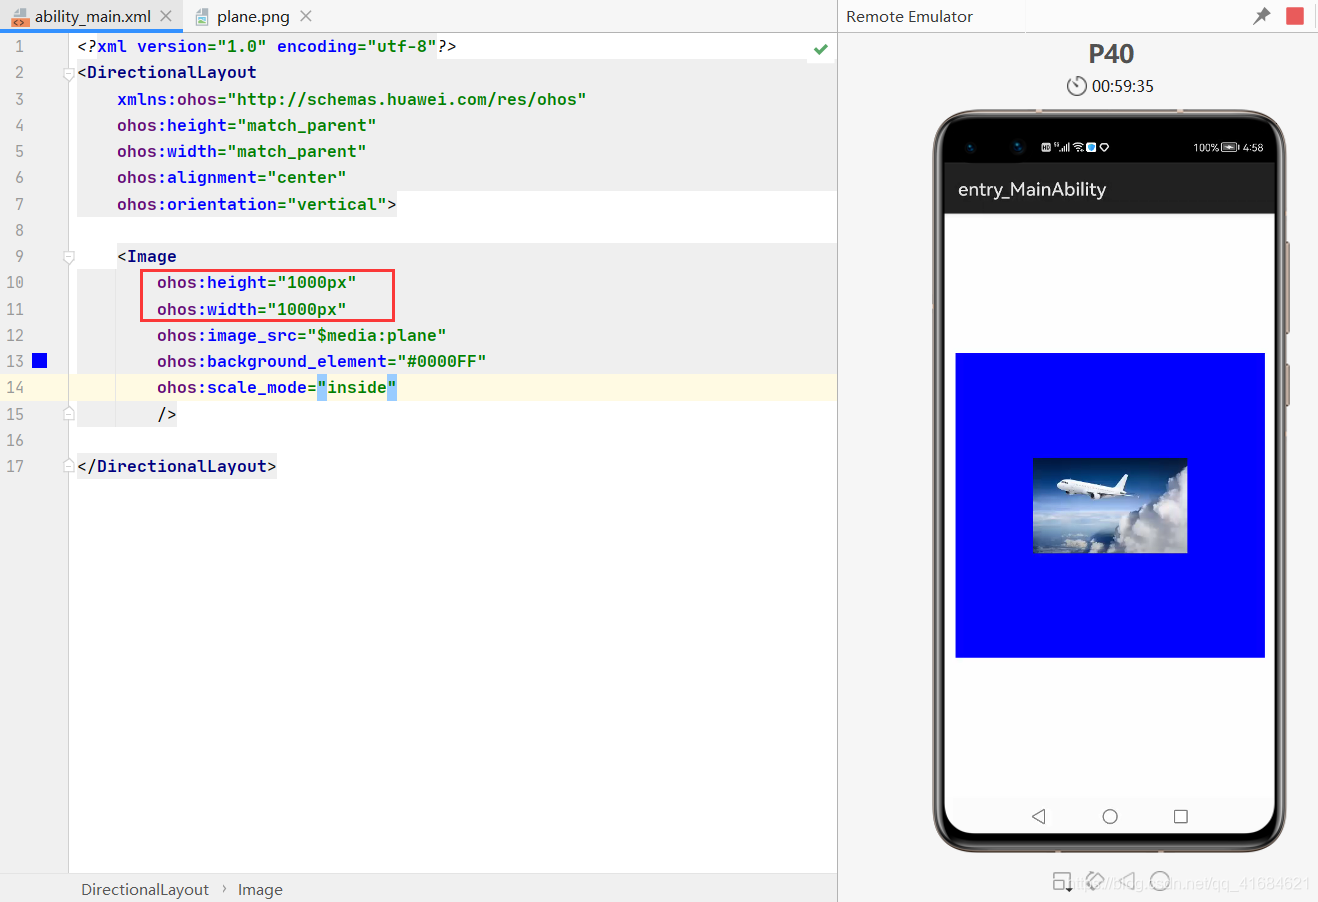Collapse the Image tag fold marker
The width and height of the screenshot is (1318, 902).
[x=69, y=257]
